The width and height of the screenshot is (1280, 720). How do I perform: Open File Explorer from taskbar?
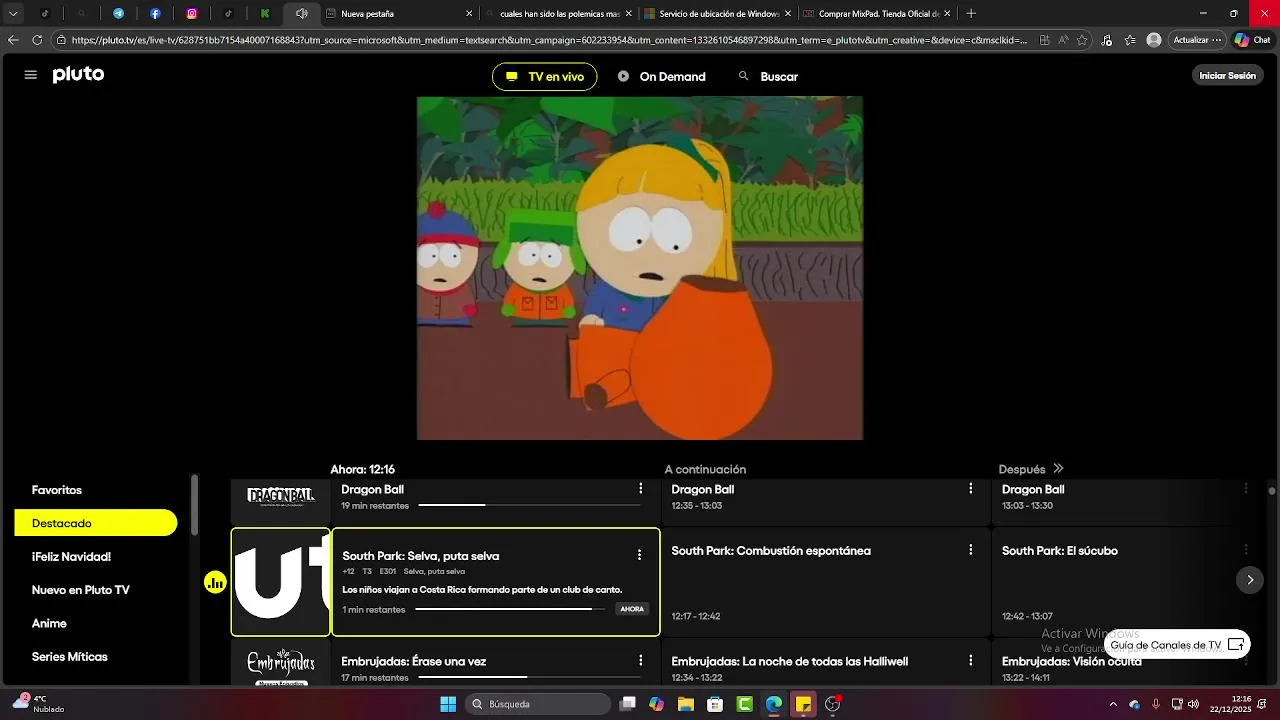(x=686, y=704)
